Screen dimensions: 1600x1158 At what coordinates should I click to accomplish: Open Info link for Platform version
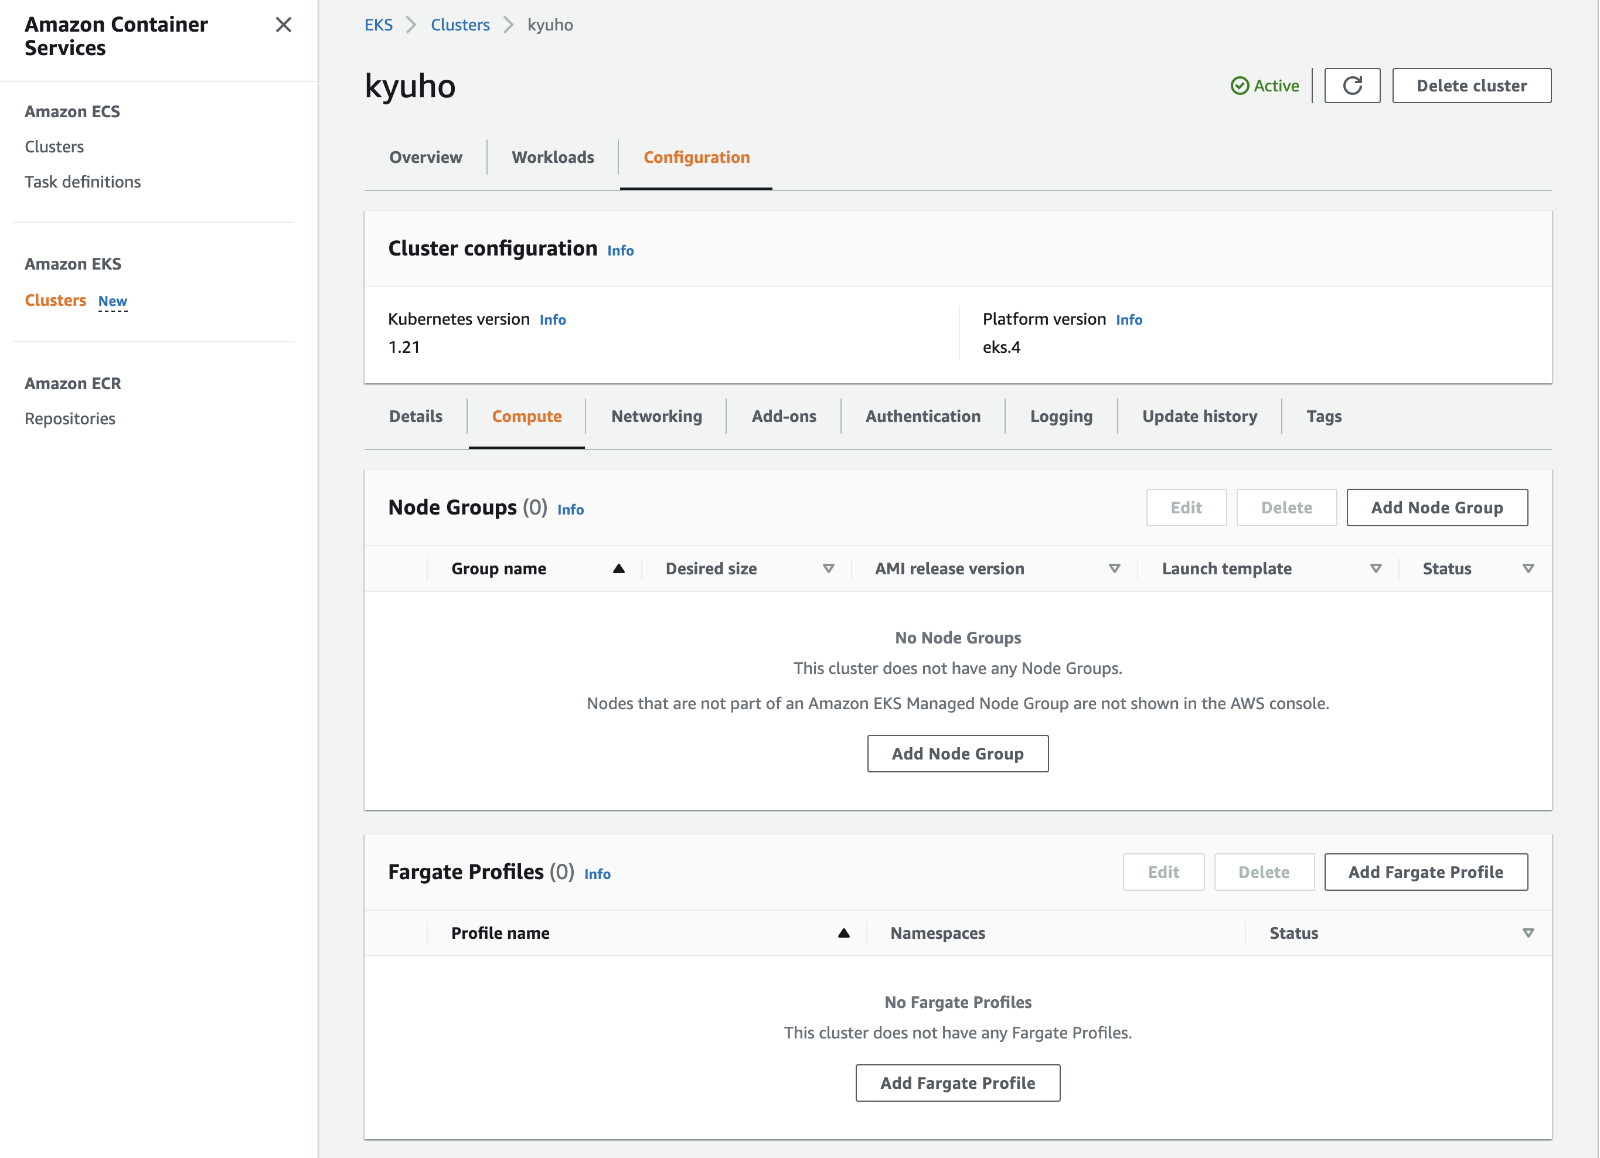[x=1129, y=320]
